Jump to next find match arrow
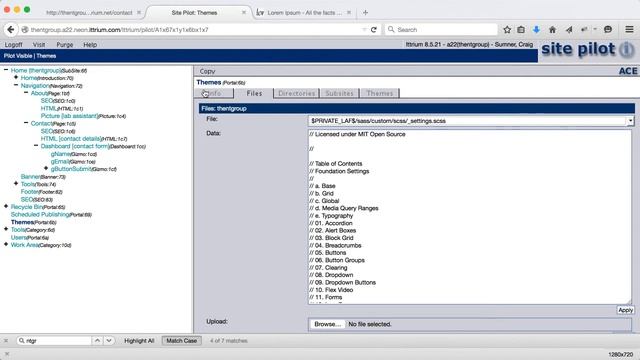The image size is (640, 360). (x=109, y=340)
